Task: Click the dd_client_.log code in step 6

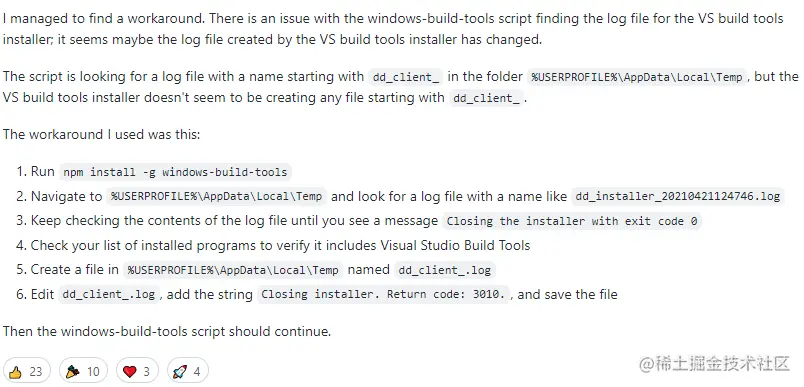Action: (x=109, y=294)
